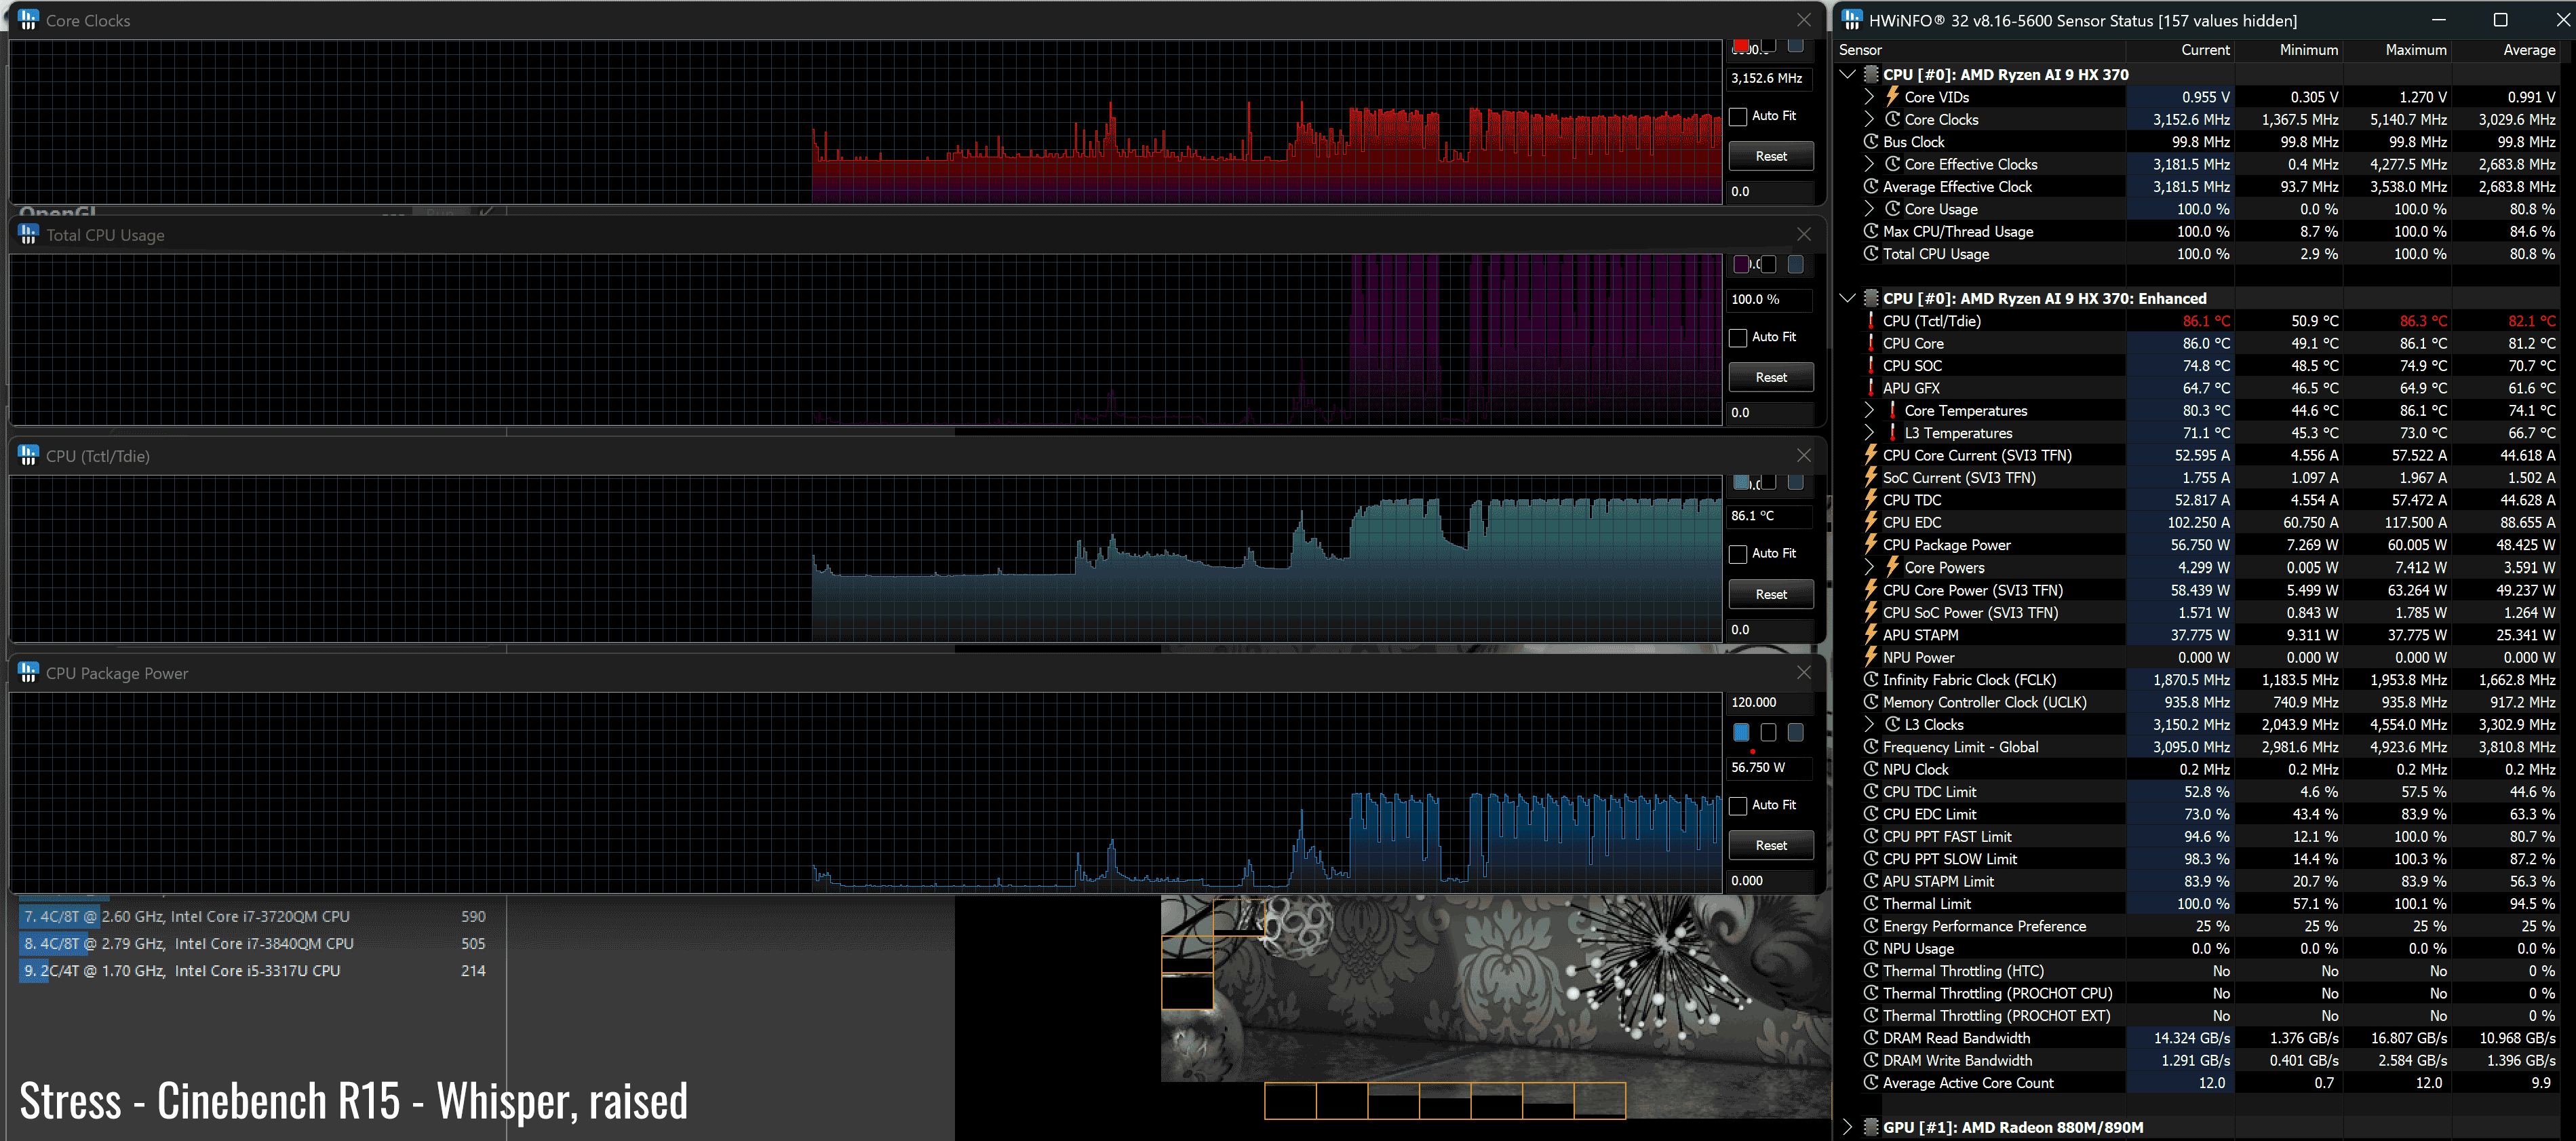Click the Maximum column header
This screenshot has width=2576, height=1141.
pos(2415,50)
